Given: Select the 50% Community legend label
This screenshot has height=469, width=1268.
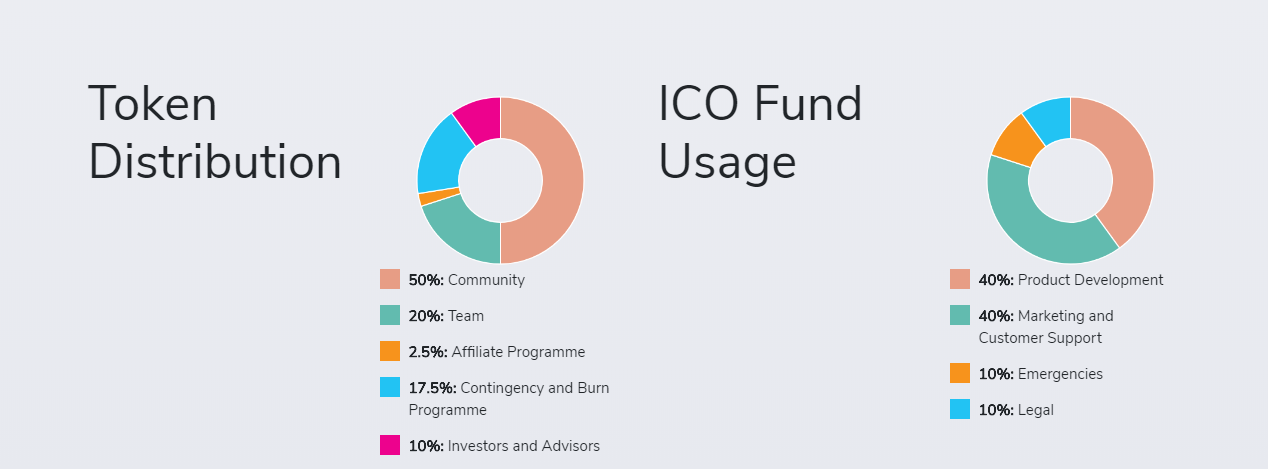Looking at the screenshot, I should (466, 280).
